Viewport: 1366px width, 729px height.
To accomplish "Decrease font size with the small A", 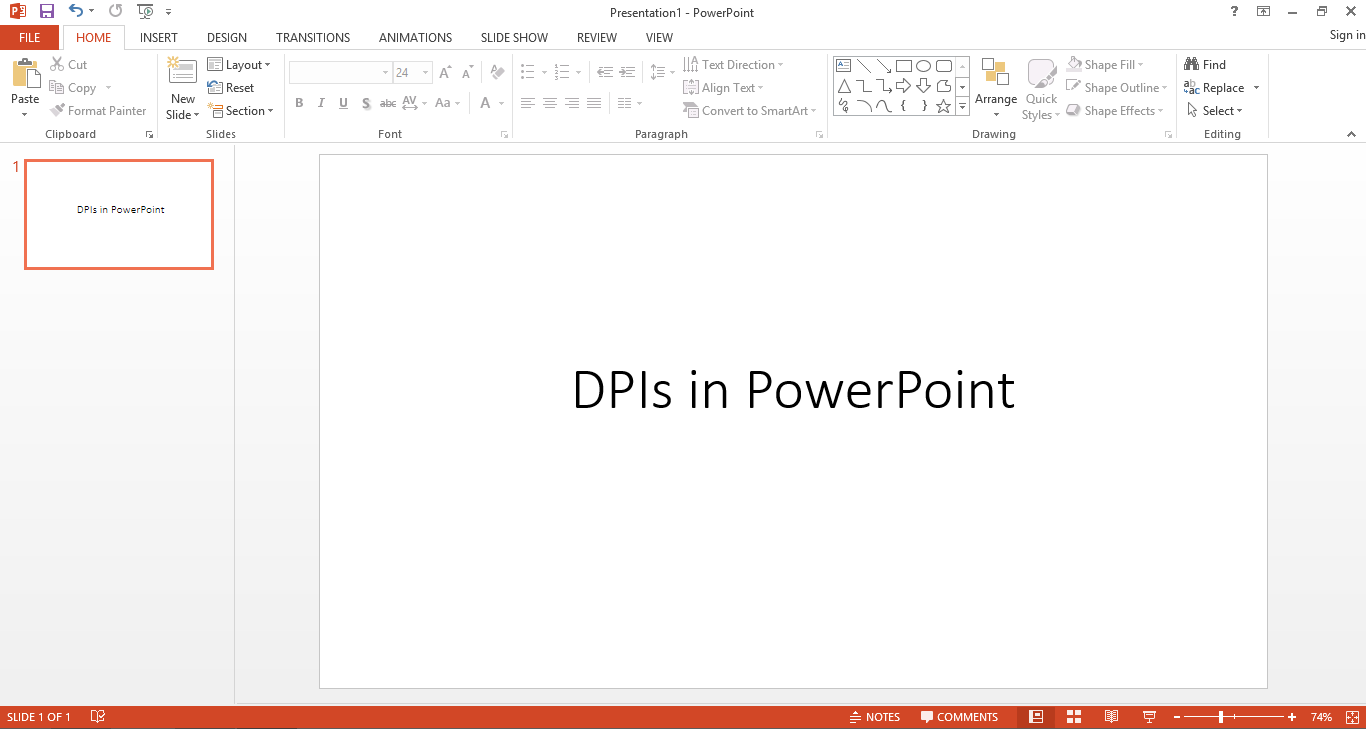I will [467, 73].
